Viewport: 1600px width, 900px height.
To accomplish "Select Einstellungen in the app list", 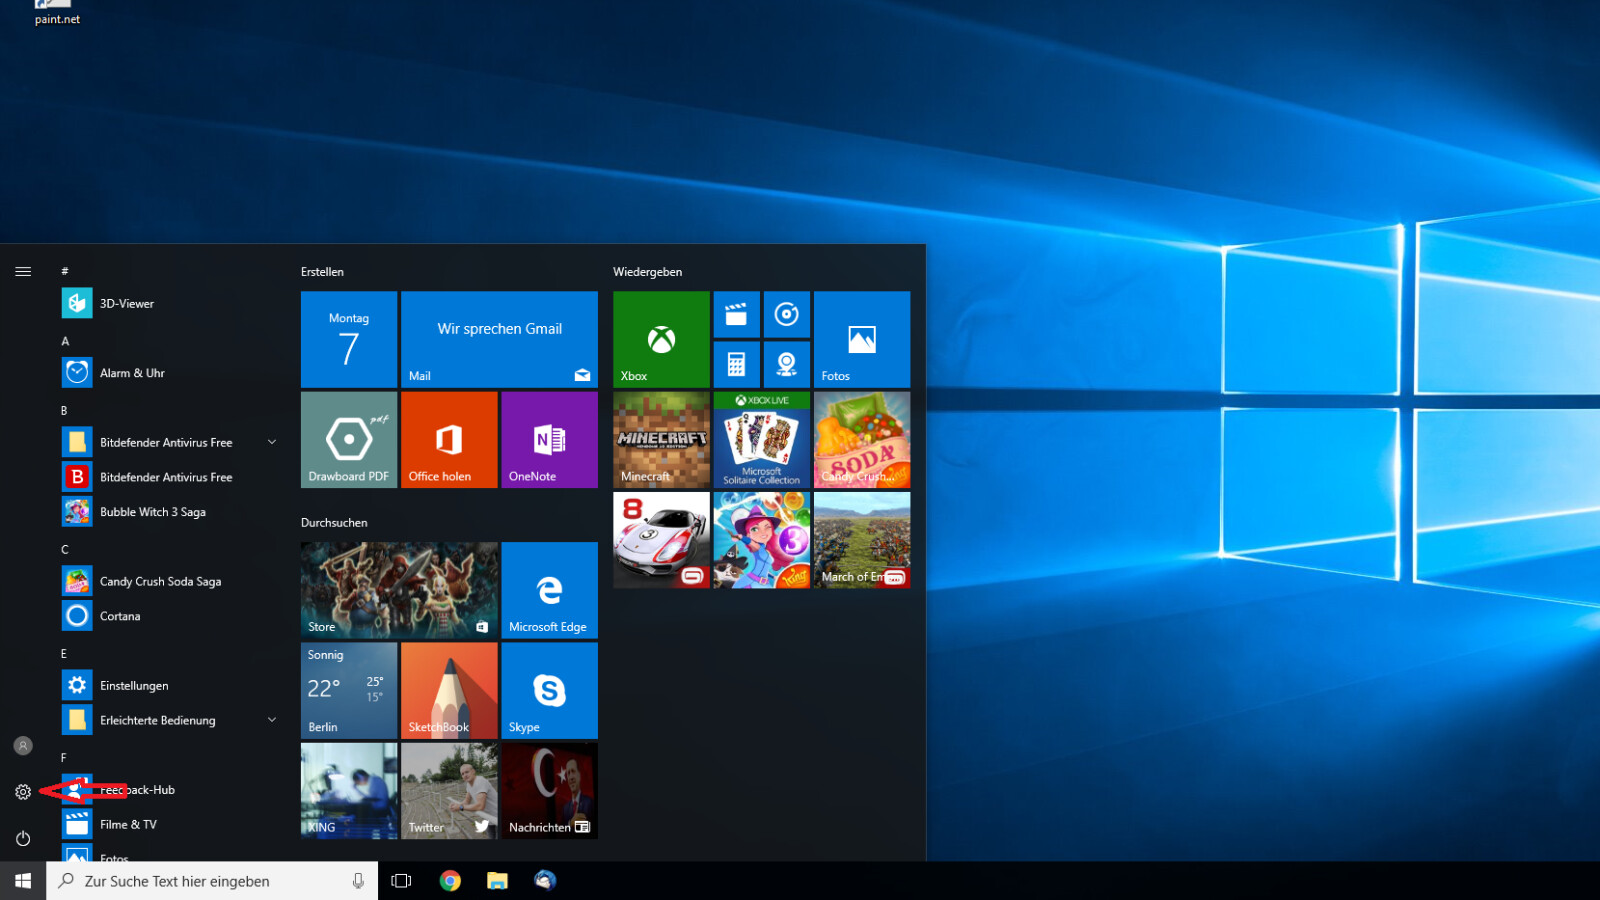I will pos(134,686).
